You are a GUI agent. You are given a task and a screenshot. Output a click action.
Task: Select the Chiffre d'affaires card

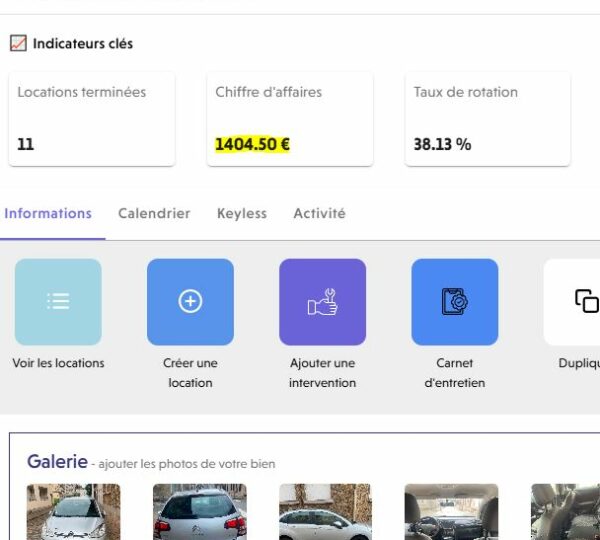click(290, 118)
